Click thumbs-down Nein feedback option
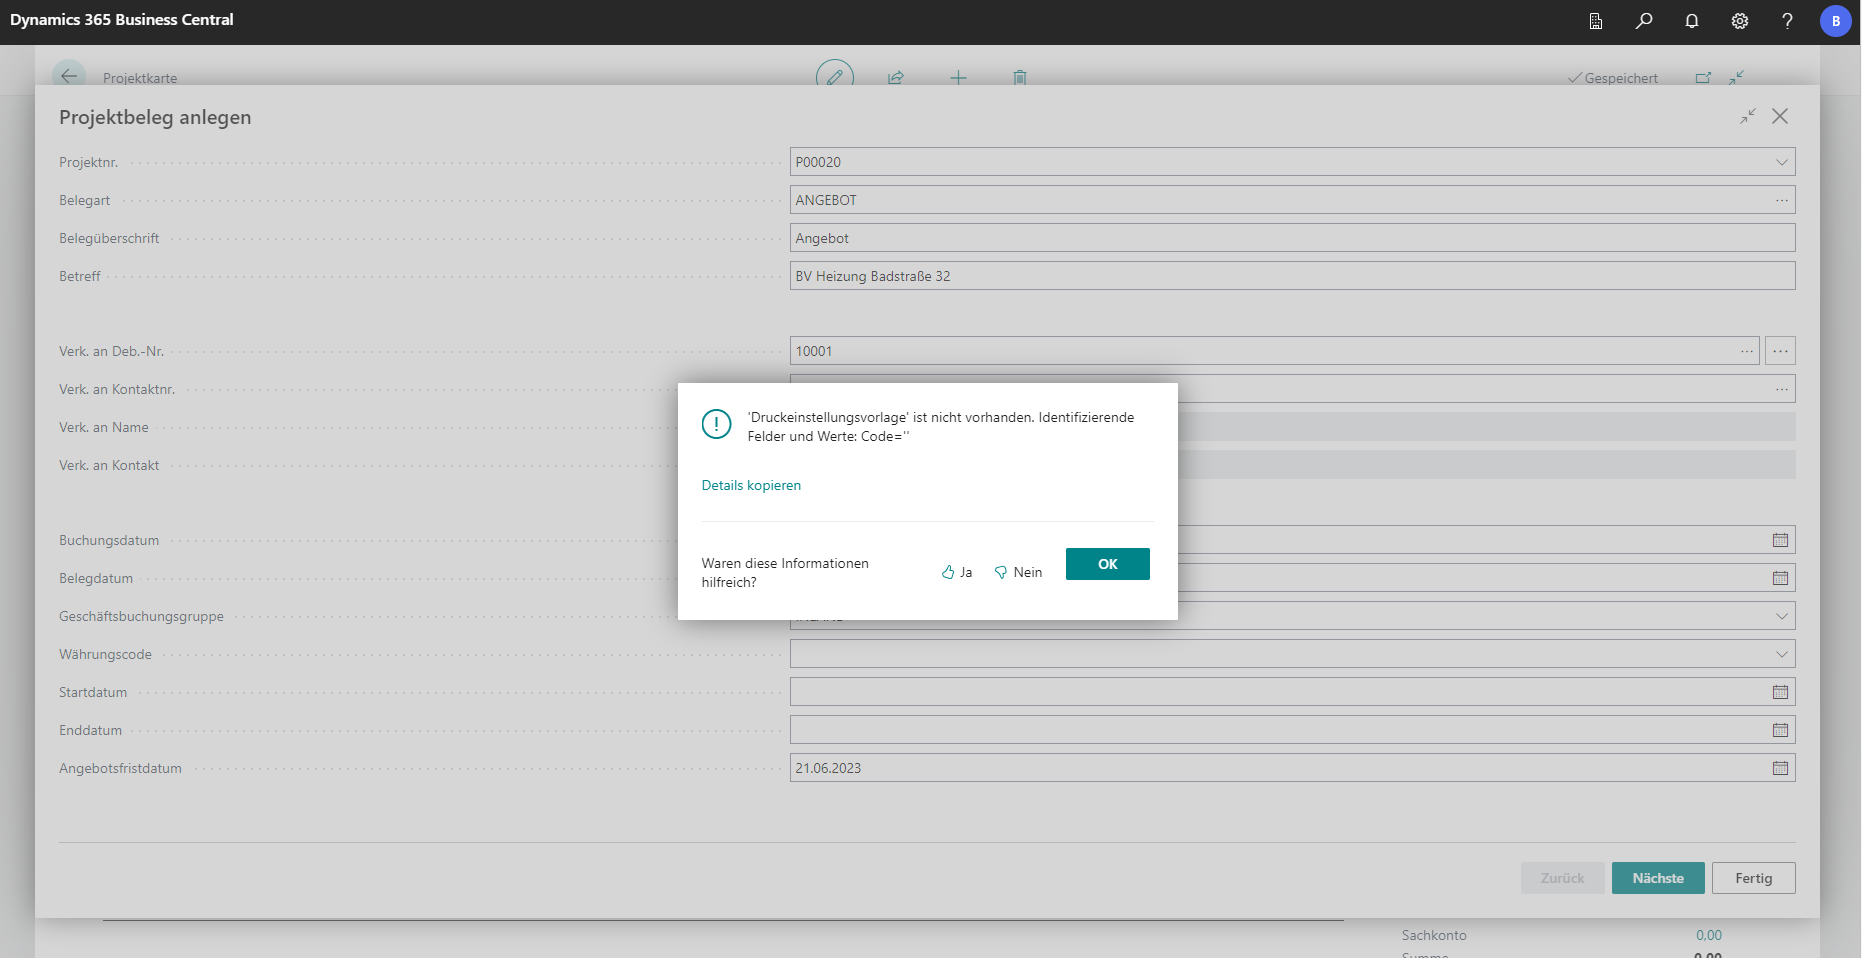This screenshot has height=958, width=1862. coord(1018,572)
